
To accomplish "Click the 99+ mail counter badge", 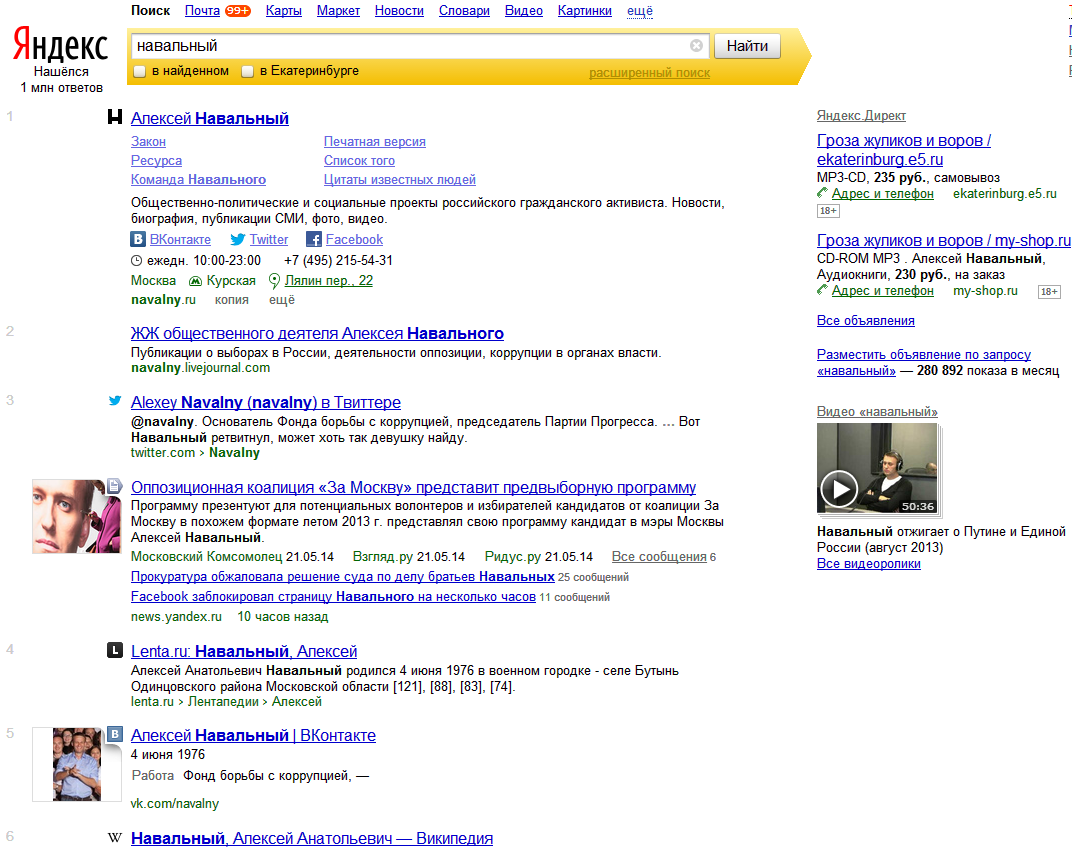I will [x=238, y=11].
